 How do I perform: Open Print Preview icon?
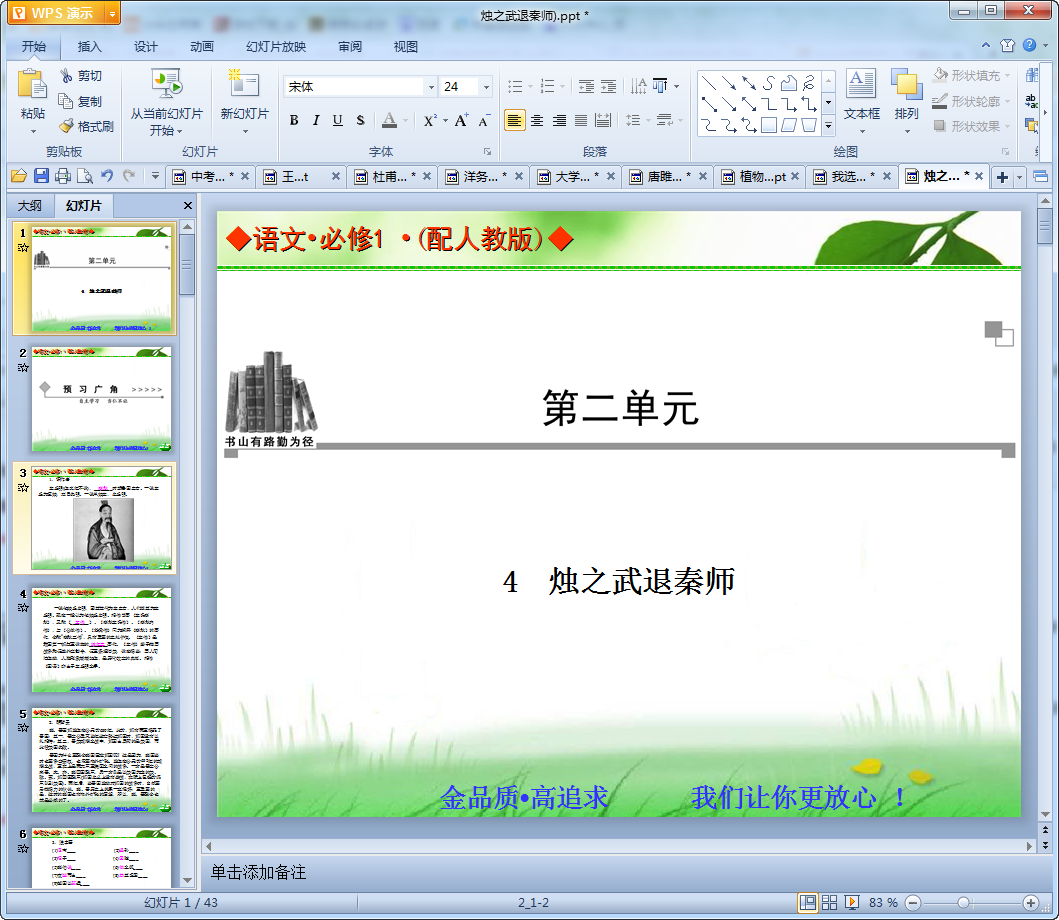point(85,176)
